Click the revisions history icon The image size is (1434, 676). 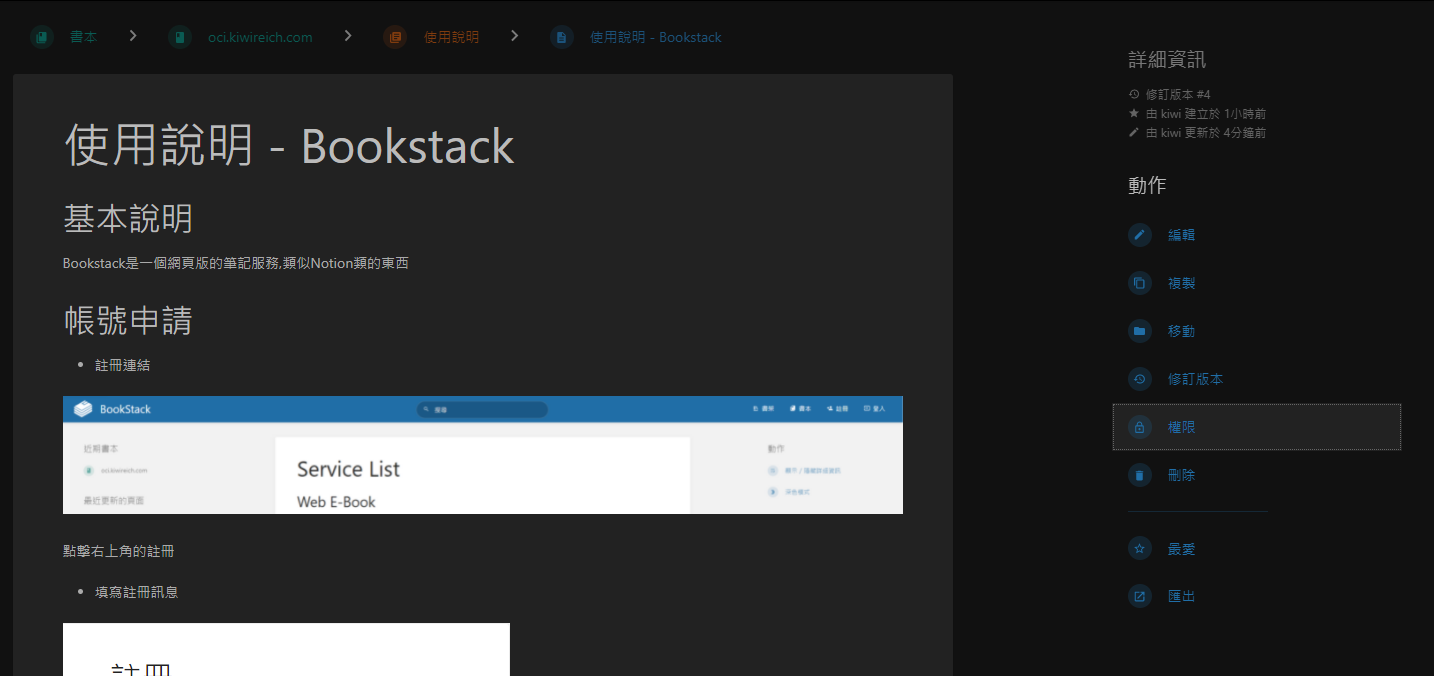point(1139,379)
